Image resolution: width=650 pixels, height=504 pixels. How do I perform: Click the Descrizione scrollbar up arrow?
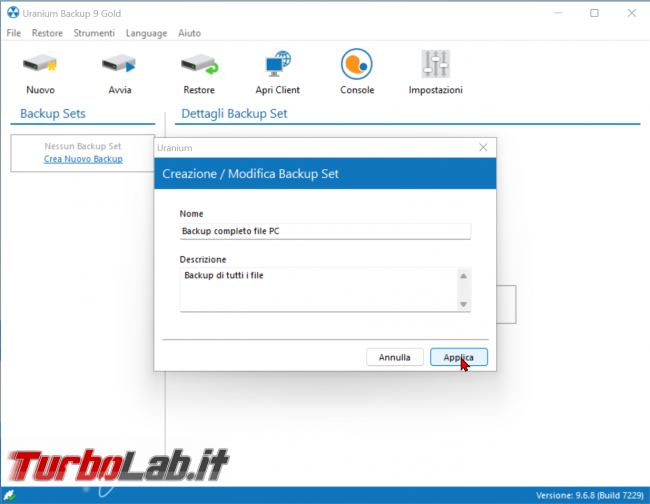pyautogui.click(x=463, y=276)
